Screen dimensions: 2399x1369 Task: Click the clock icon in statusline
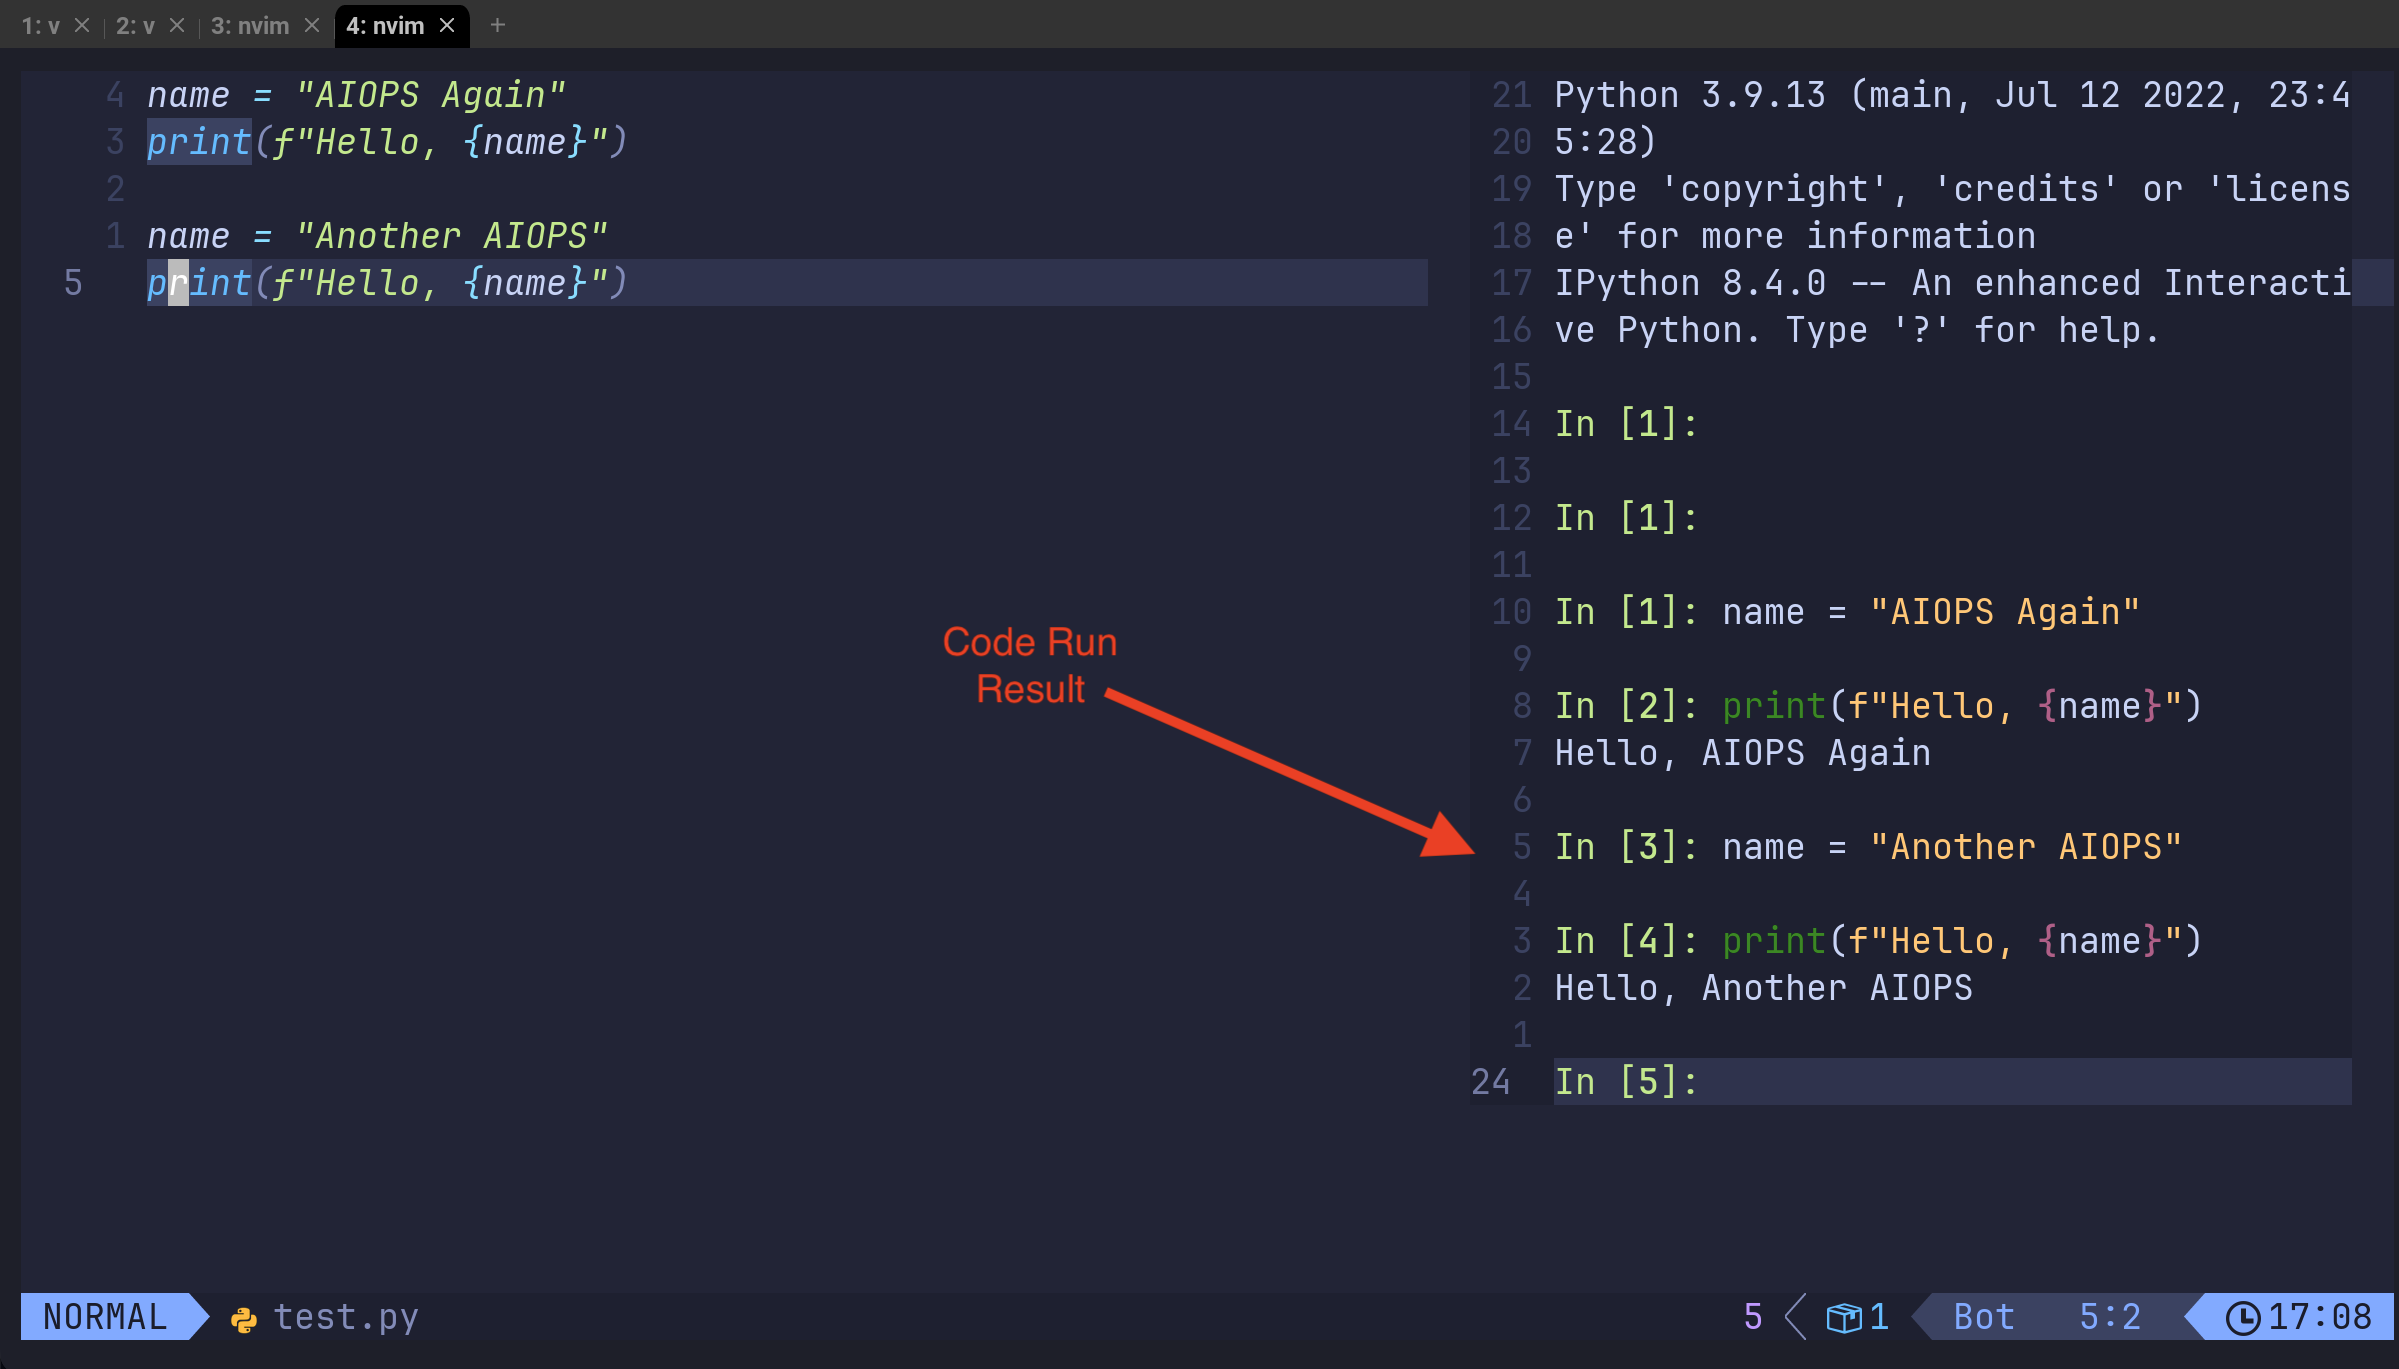[x=2242, y=1317]
